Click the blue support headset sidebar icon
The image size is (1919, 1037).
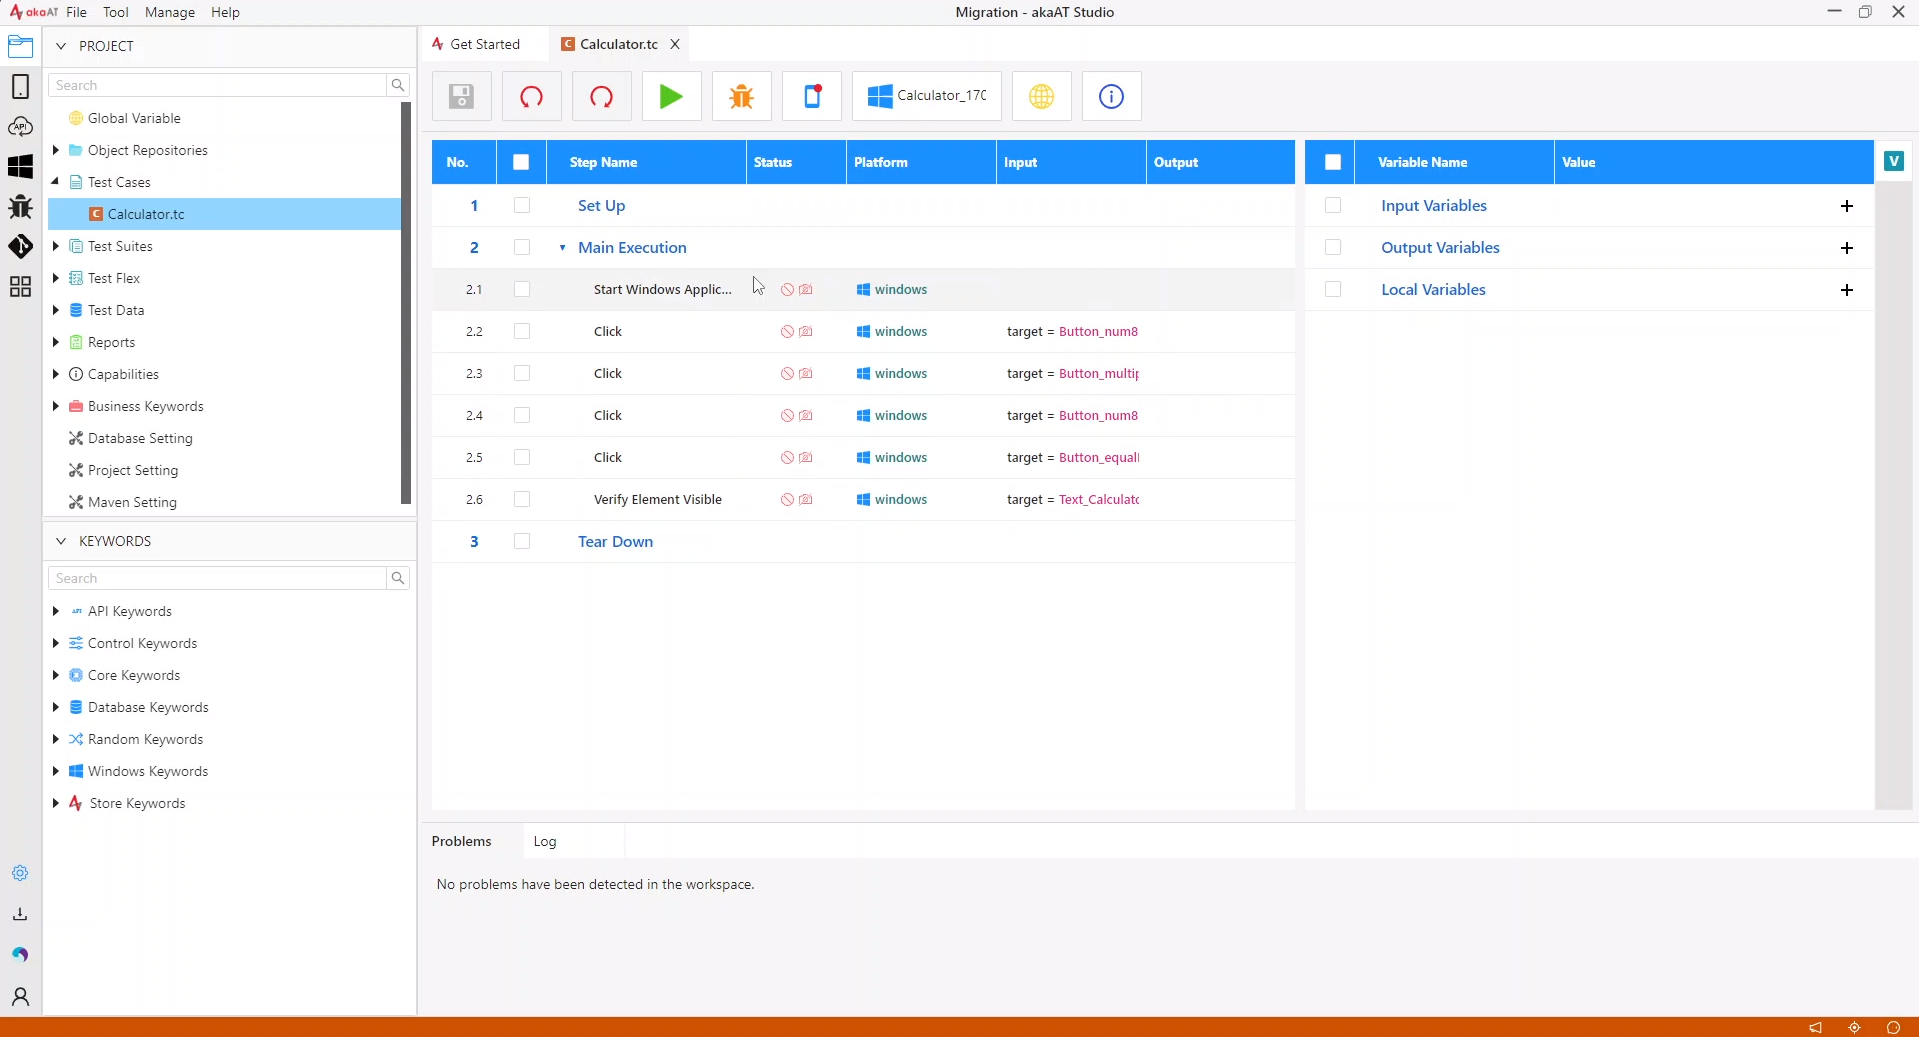coord(20,955)
